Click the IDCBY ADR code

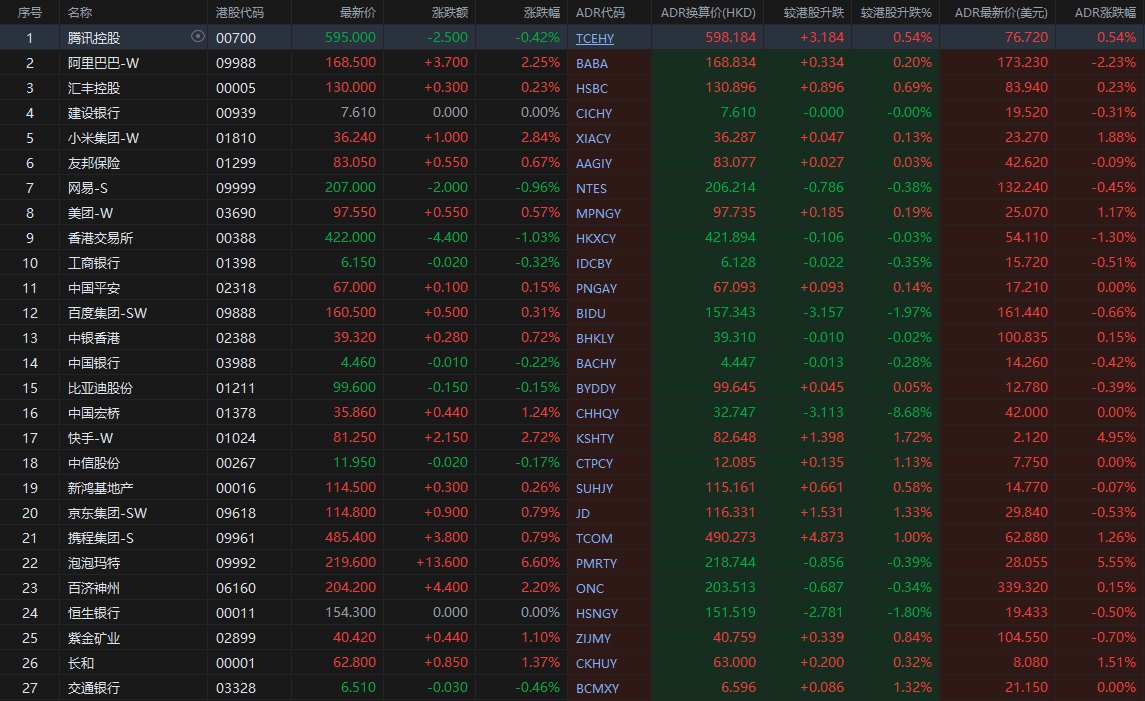pos(594,264)
